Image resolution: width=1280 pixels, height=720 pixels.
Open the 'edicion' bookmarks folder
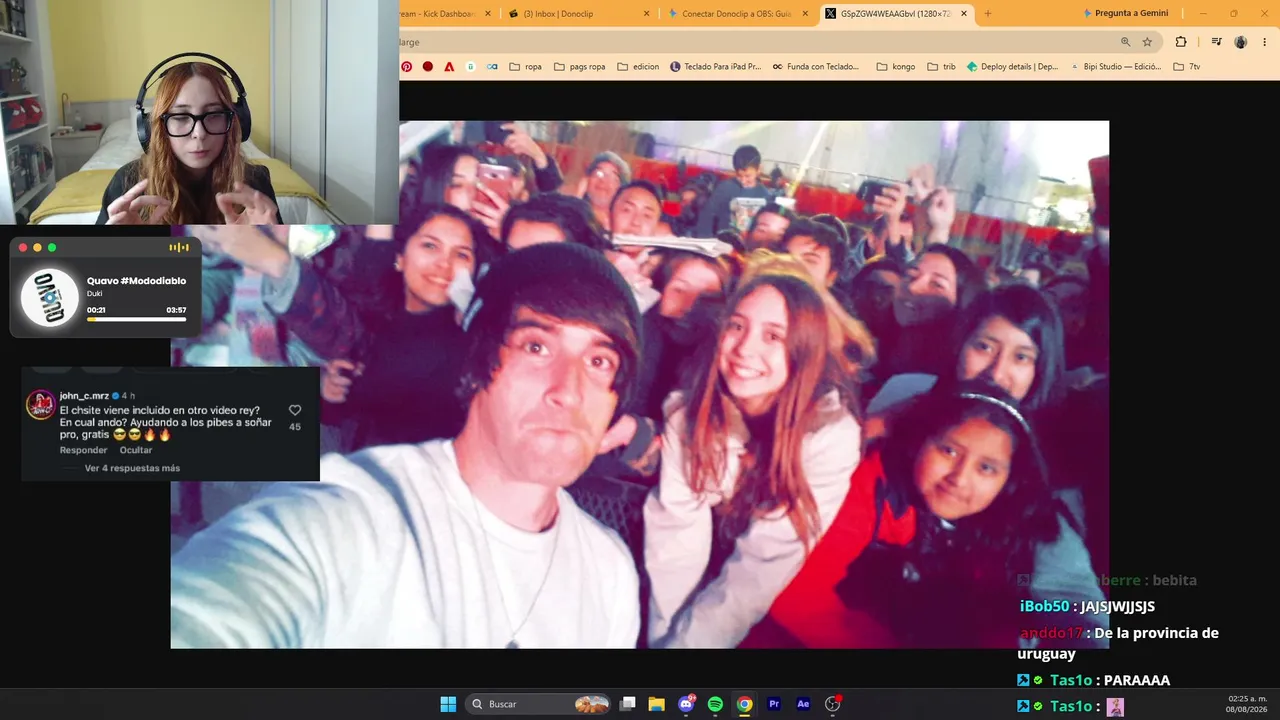click(x=638, y=67)
